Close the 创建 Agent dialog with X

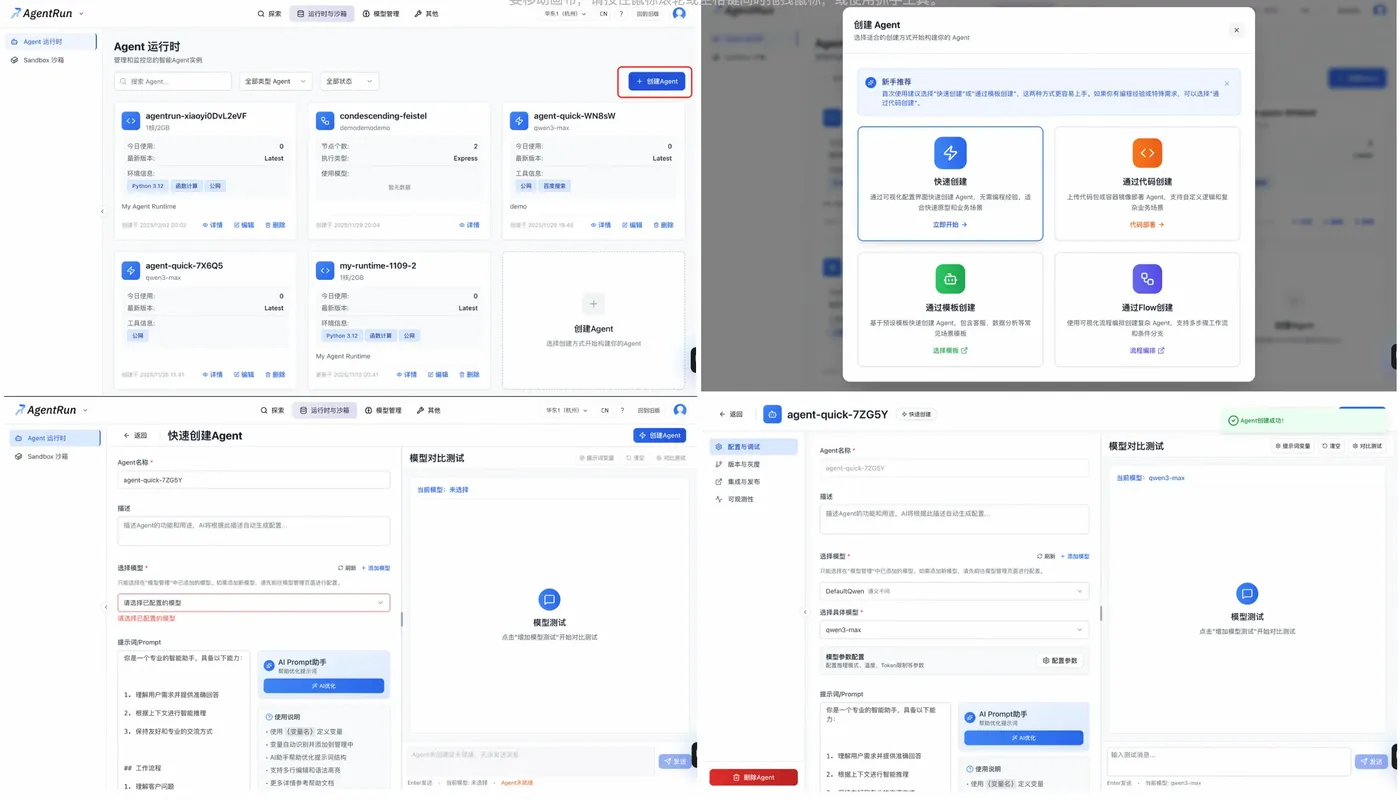tap(1236, 30)
